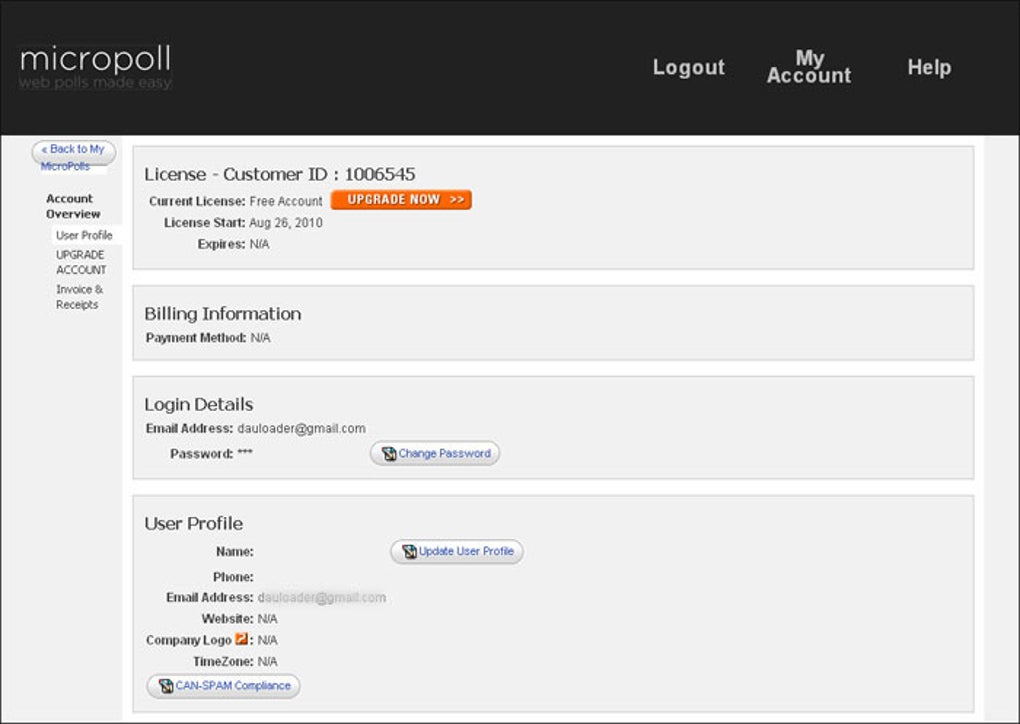This screenshot has height=724, width=1020.
Task: Click the masked Password value
Action: [245, 453]
